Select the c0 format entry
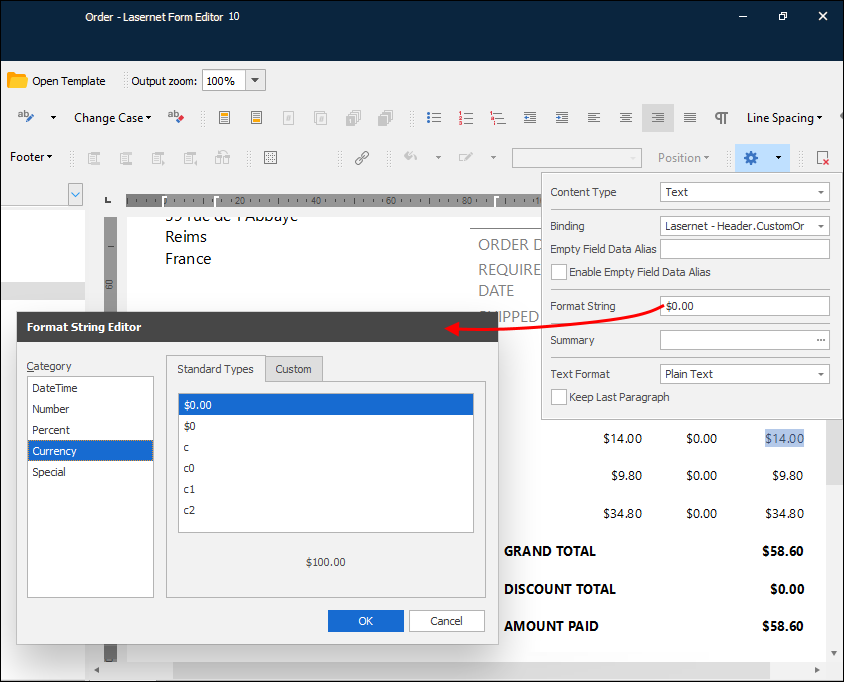 pos(326,468)
